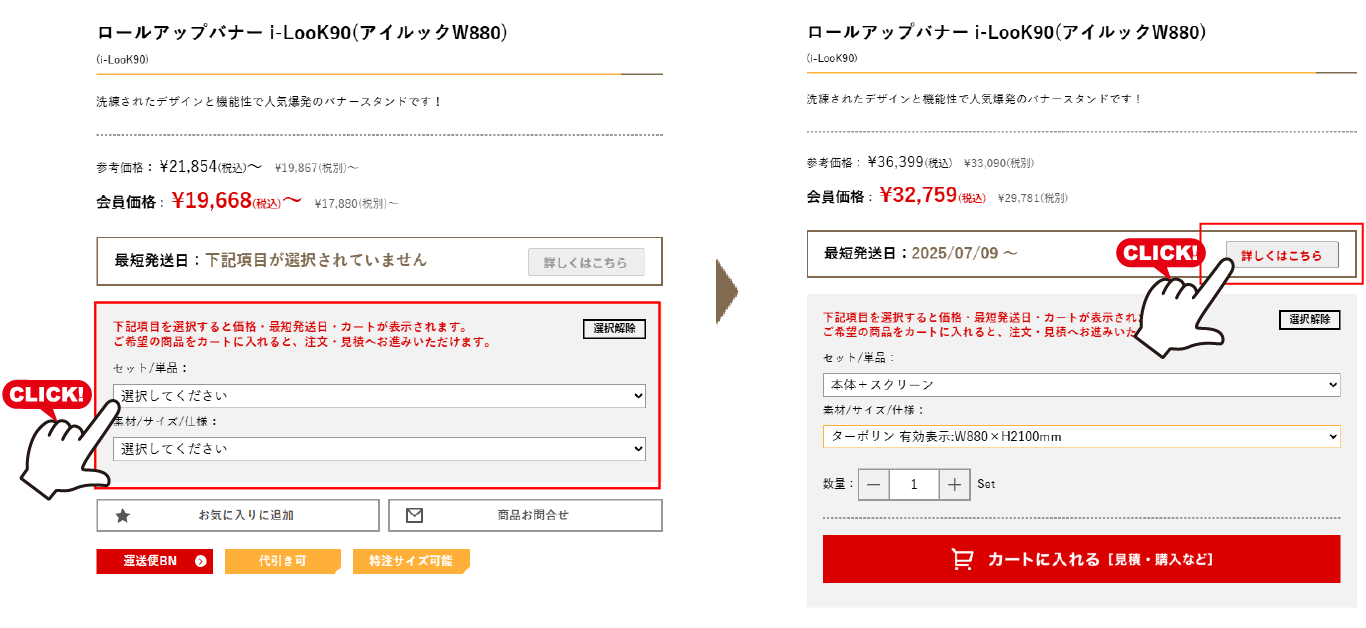Decrease quantity with the minus button

click(873, 484)
